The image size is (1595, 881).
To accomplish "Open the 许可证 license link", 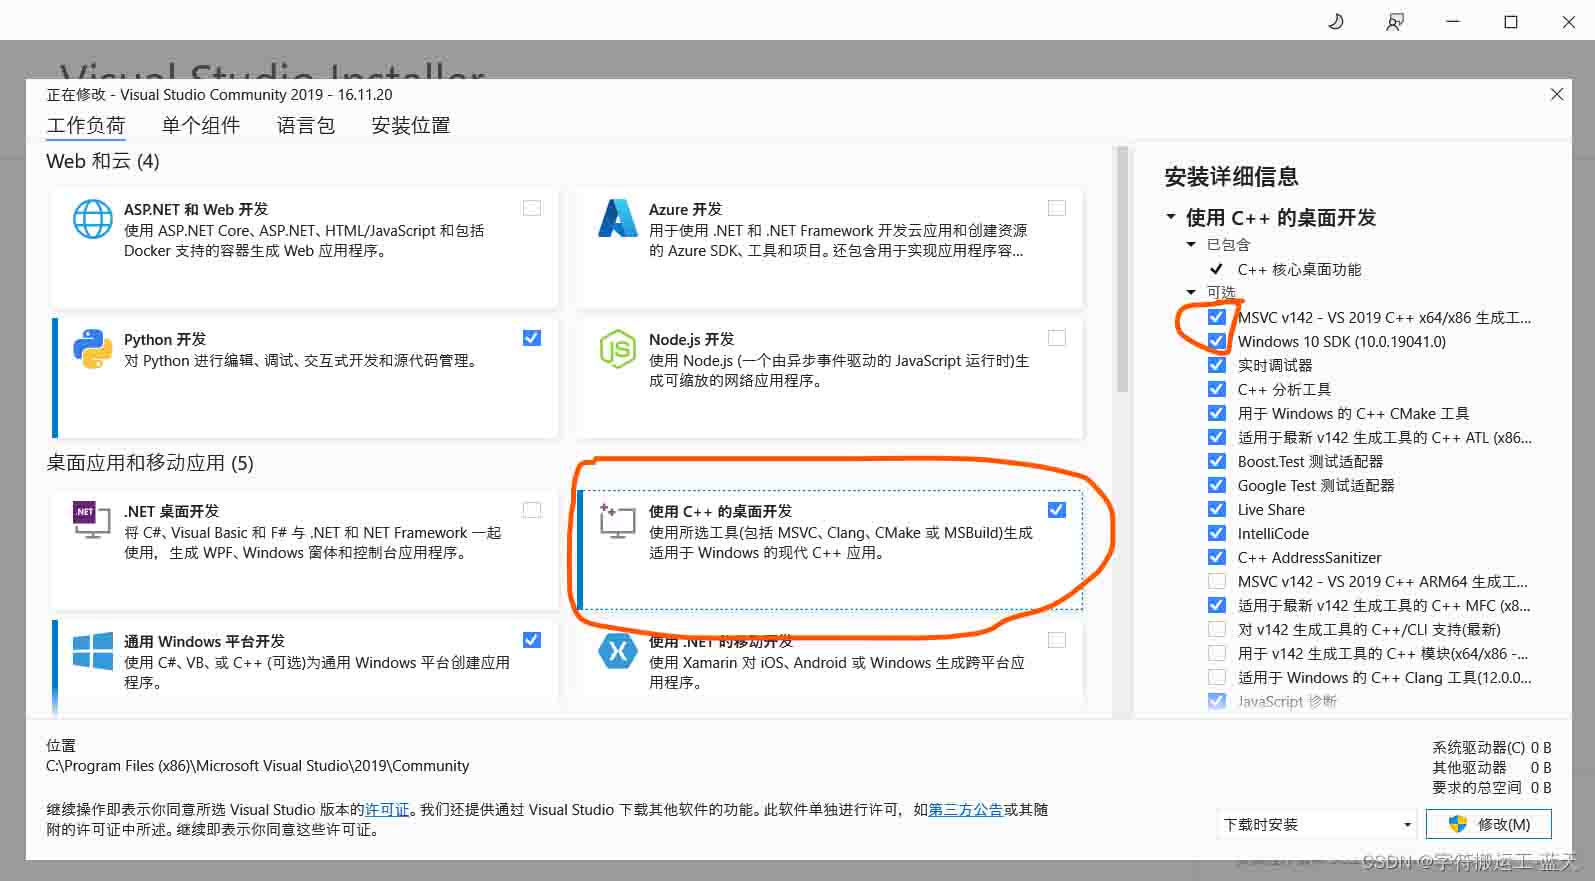I will coord(387,810).
